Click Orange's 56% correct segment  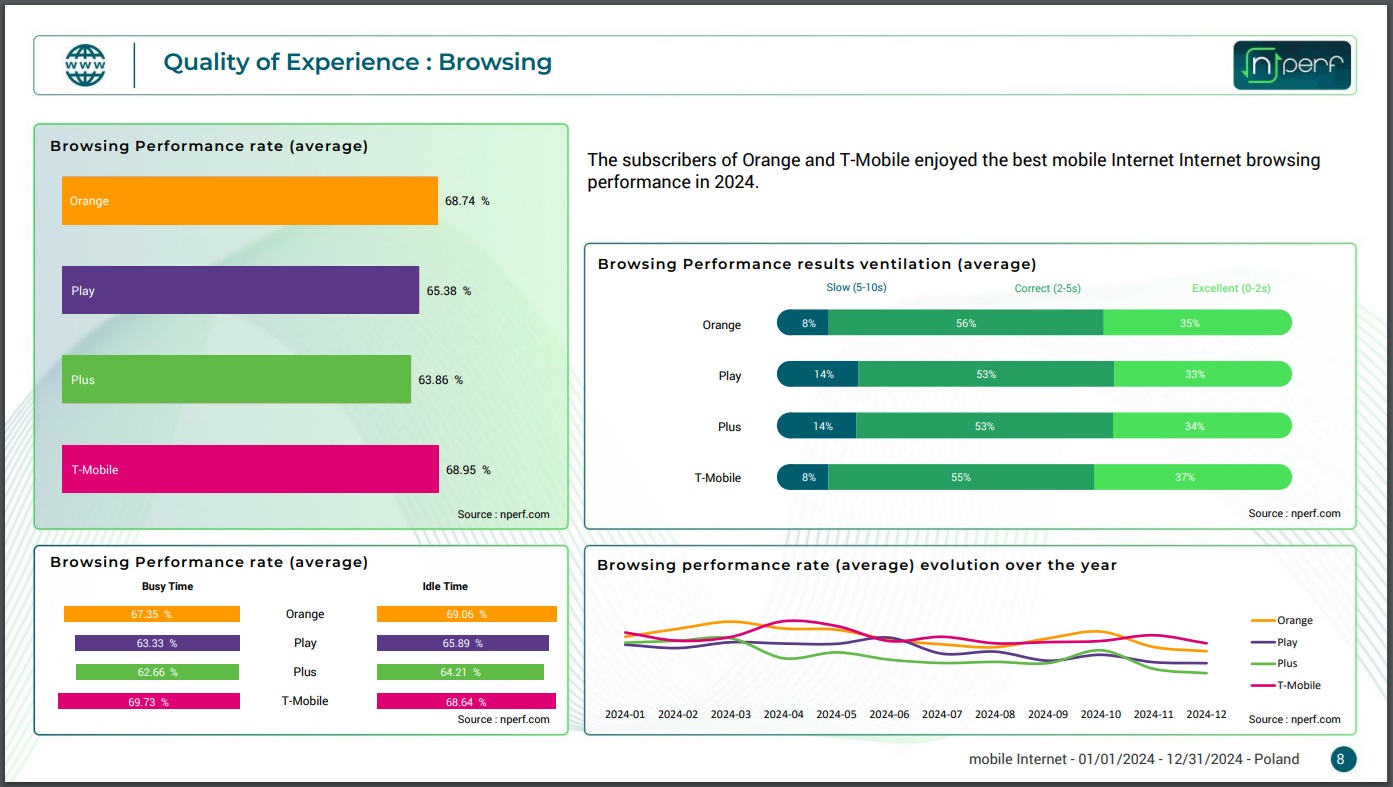[x=966, y=323]
